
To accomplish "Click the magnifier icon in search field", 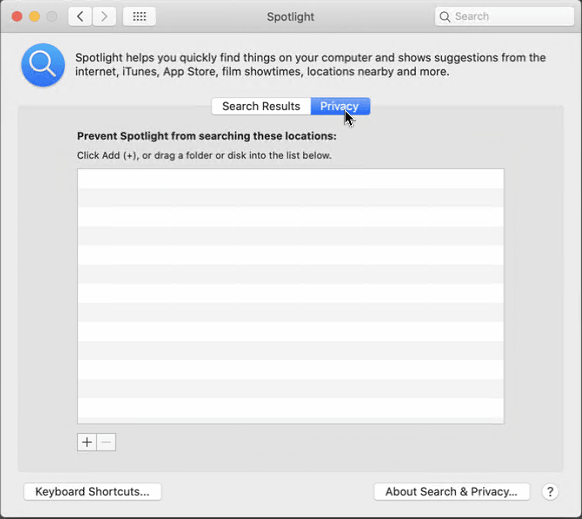I will point(444,17).
